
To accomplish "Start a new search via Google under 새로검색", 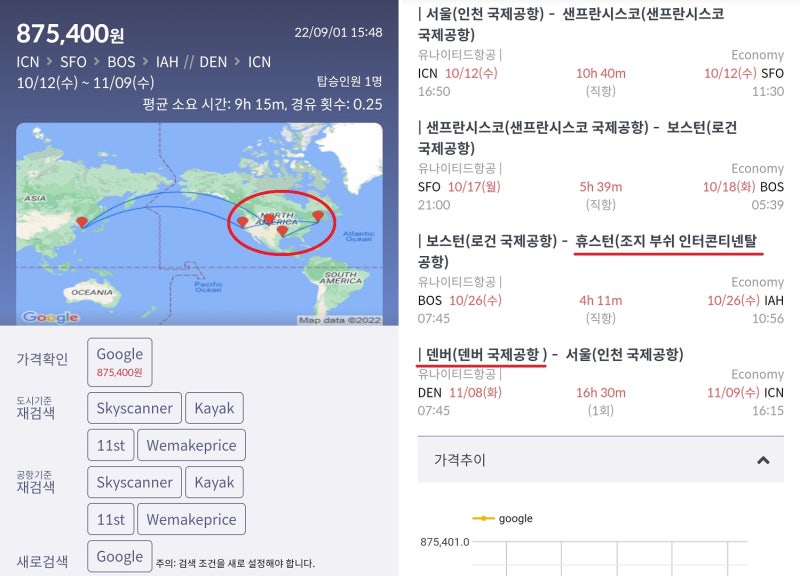I will pos(119,556).
